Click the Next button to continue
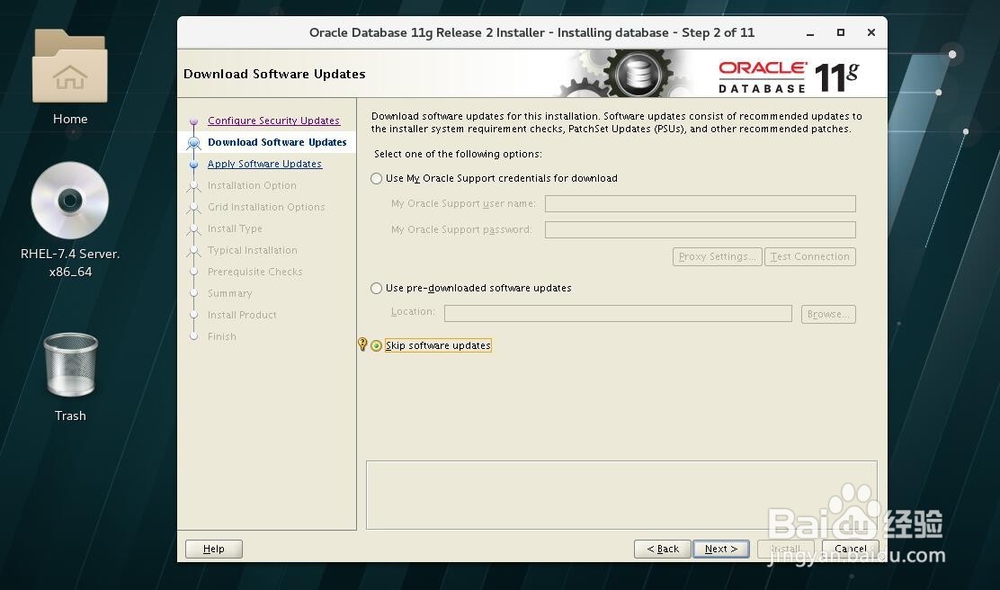 pyautogui.click(x=721, y=548)
